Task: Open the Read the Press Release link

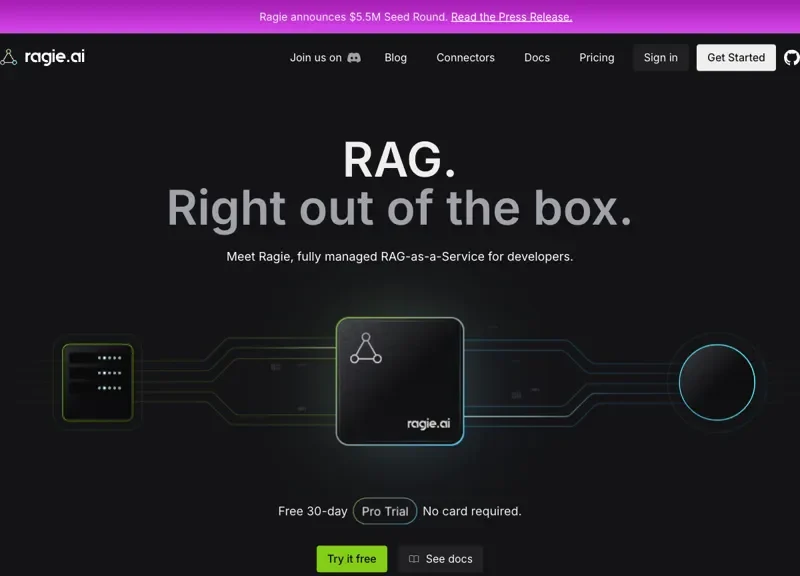Action: click(x=512, y=16)
